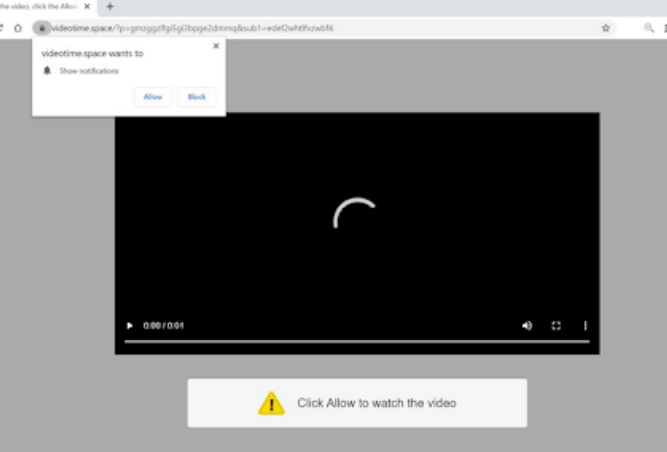Enter fullscreen video mode
This screenshot has width=667, height=452.
(x=556, y=326)
